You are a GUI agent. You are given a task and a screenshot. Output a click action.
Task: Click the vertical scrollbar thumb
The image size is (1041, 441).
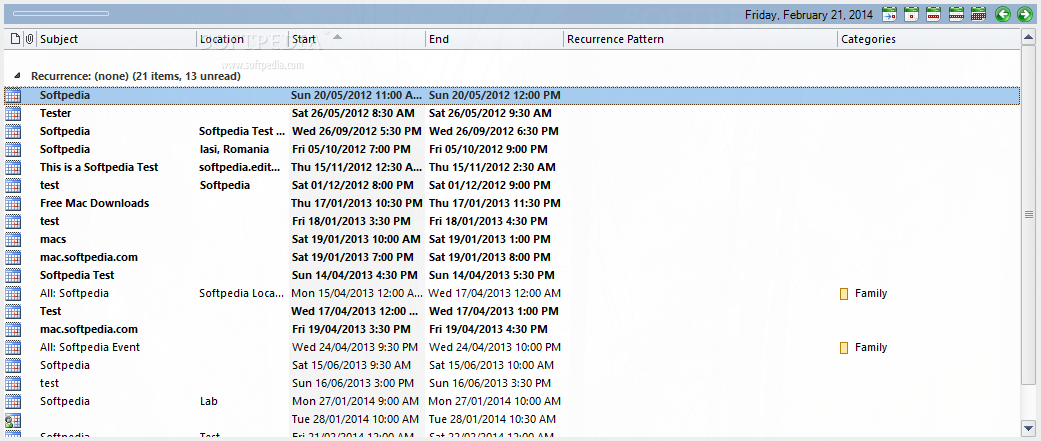click(x=1029, y=215)
